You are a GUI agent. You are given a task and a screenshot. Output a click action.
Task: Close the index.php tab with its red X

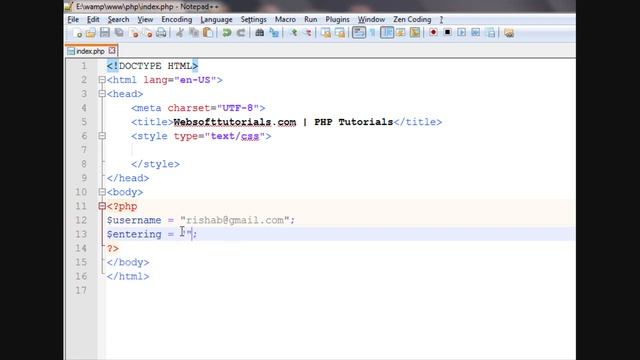click(x=112, y=51)
